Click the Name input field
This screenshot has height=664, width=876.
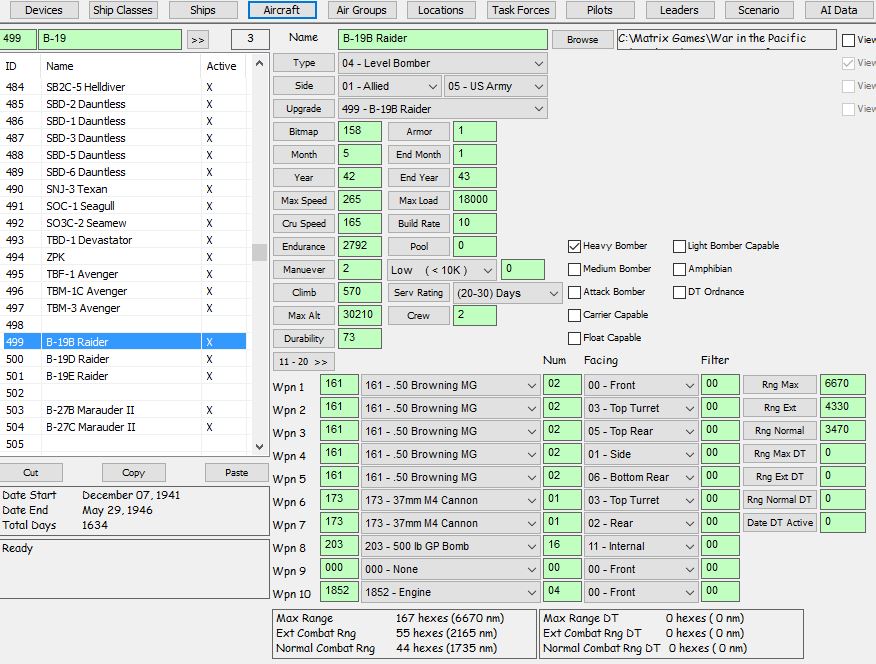pos(442,39)
